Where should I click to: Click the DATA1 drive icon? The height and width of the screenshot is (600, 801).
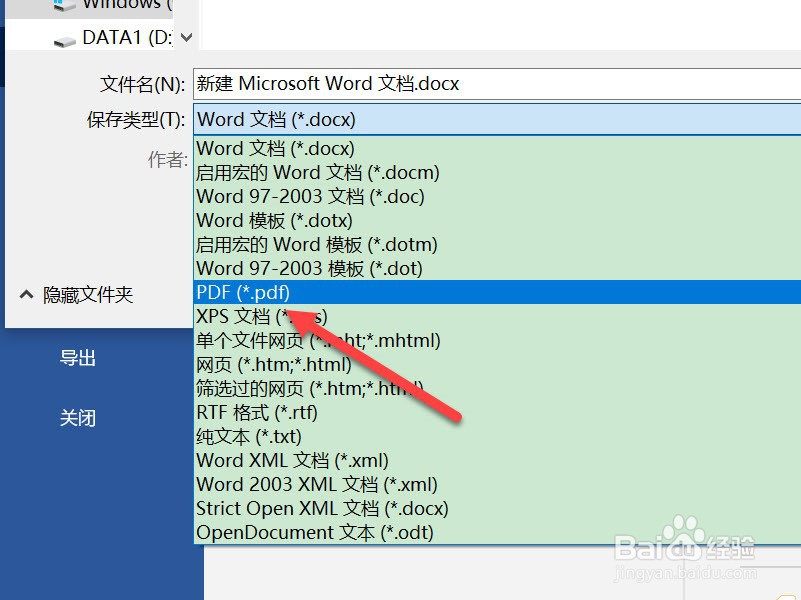click(x=65, y=41)
